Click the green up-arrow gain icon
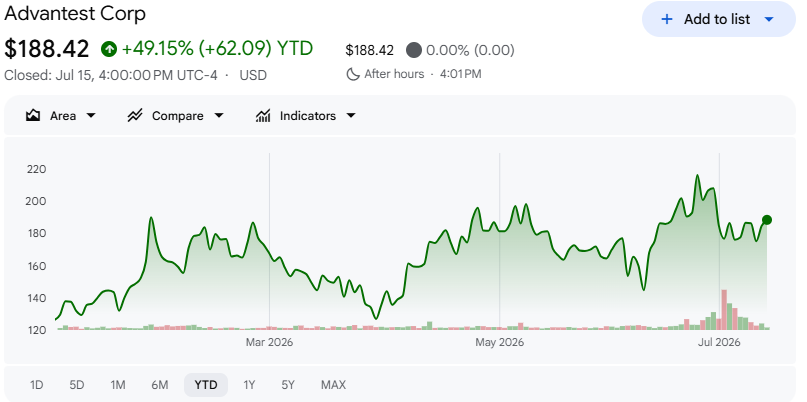This screenshot has height=402, width=807. 109,49
